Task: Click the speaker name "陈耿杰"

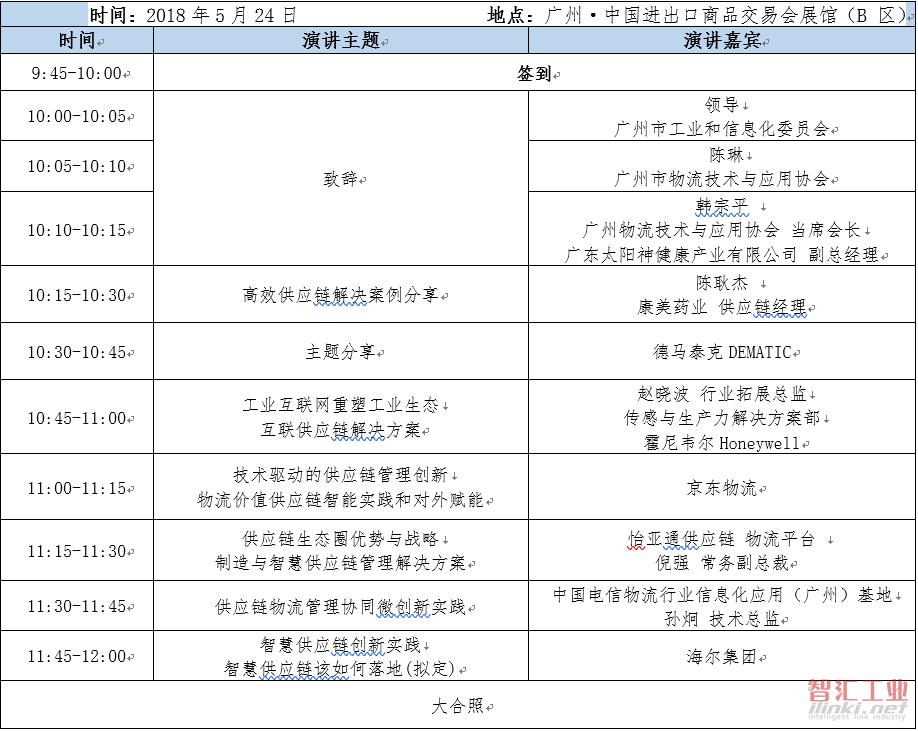Action: click(x=722, y=283)
